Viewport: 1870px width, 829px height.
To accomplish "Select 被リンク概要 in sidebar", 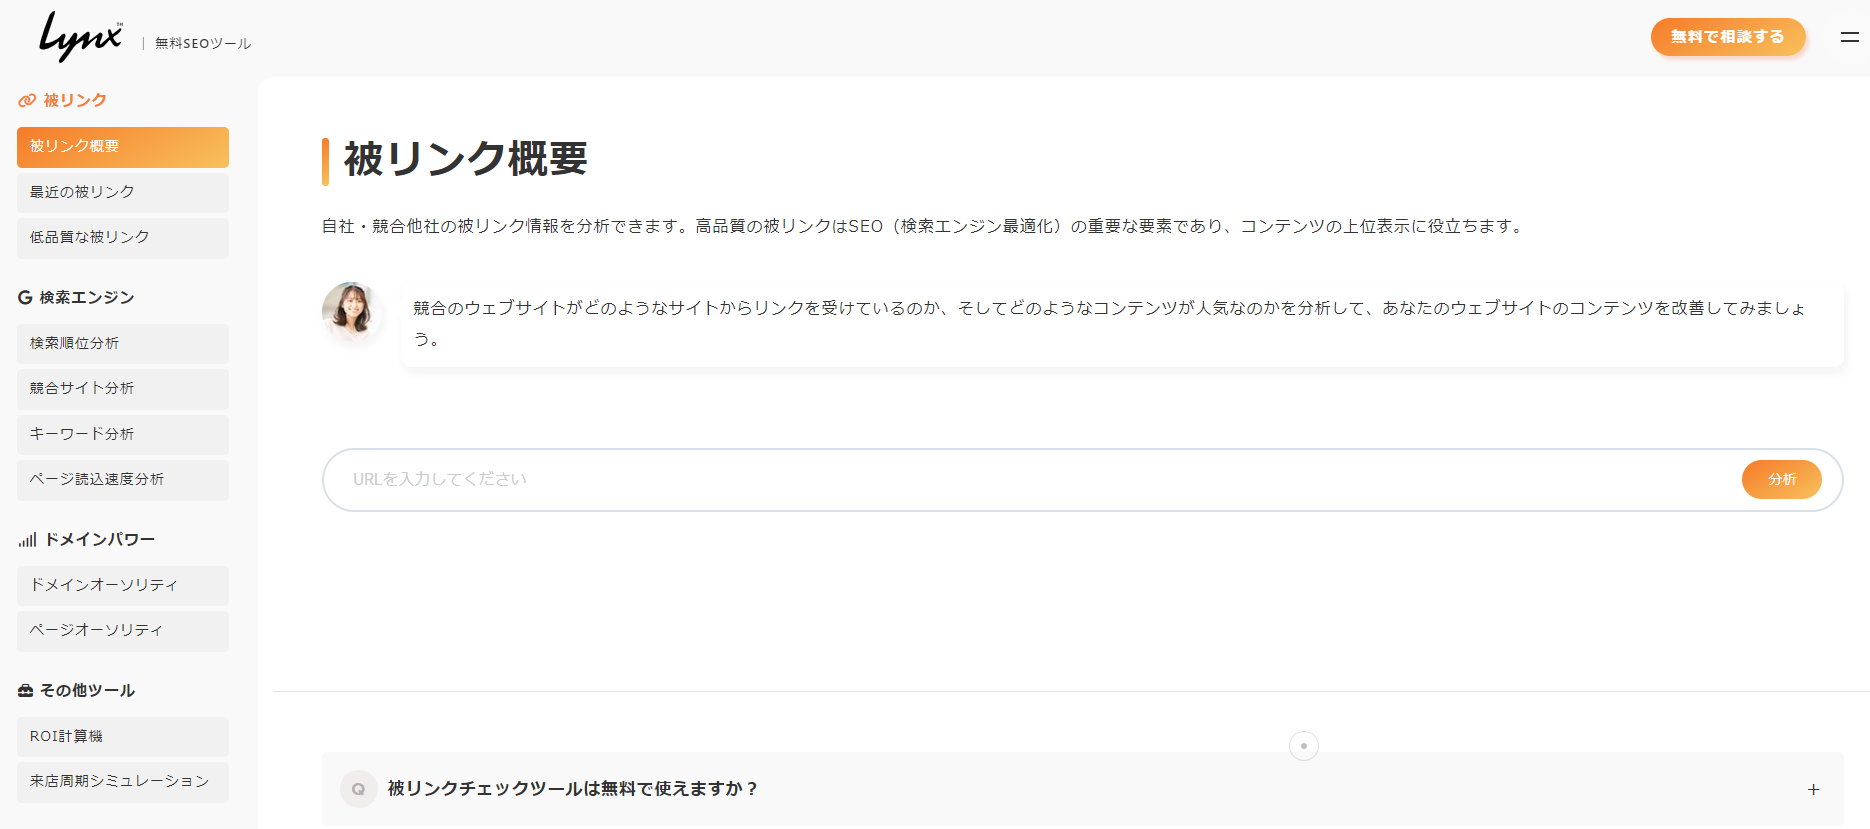I will click(123, 147).
